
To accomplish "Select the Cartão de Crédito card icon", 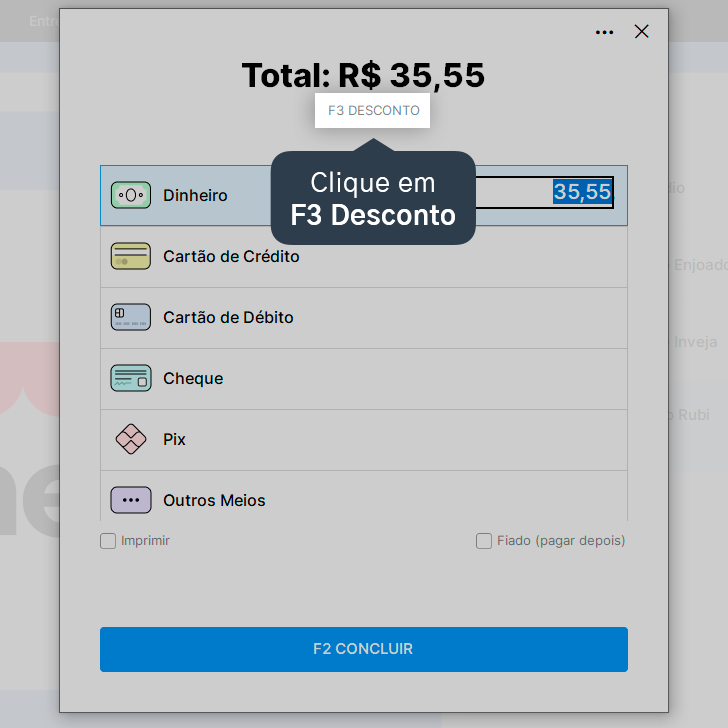I will click(x=131, y=256).
